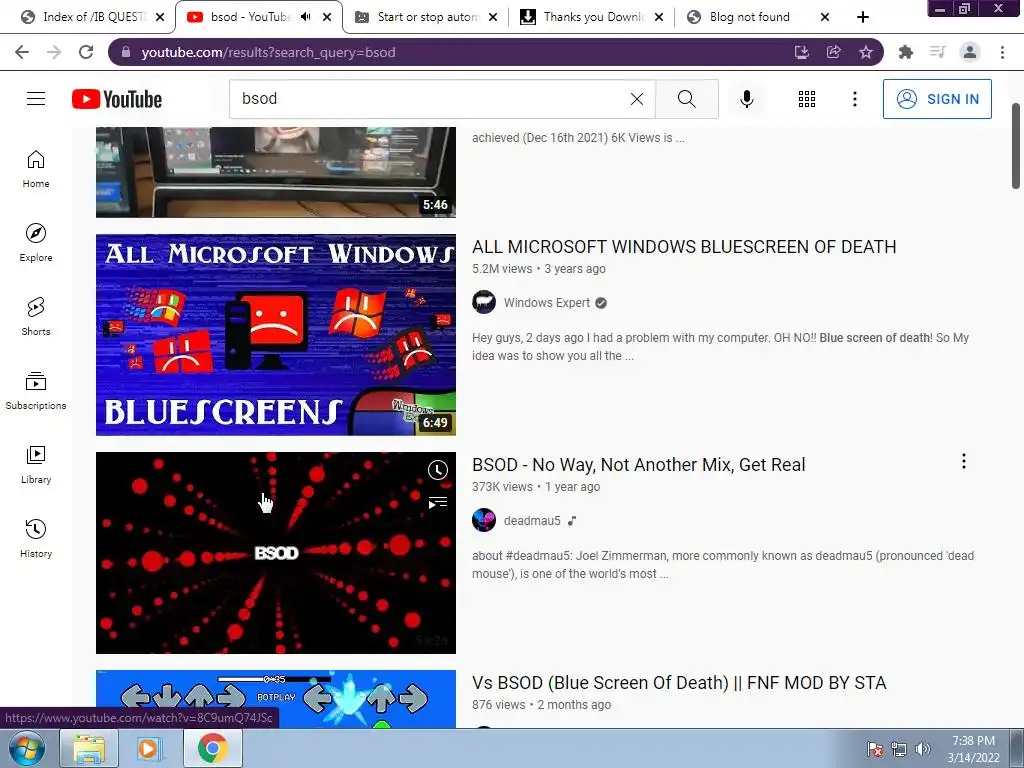Open Windows Media Player from the taskbar
The width and height of the screenshot is (1024, 768).
pyautogui.click(x=149, y=748)
